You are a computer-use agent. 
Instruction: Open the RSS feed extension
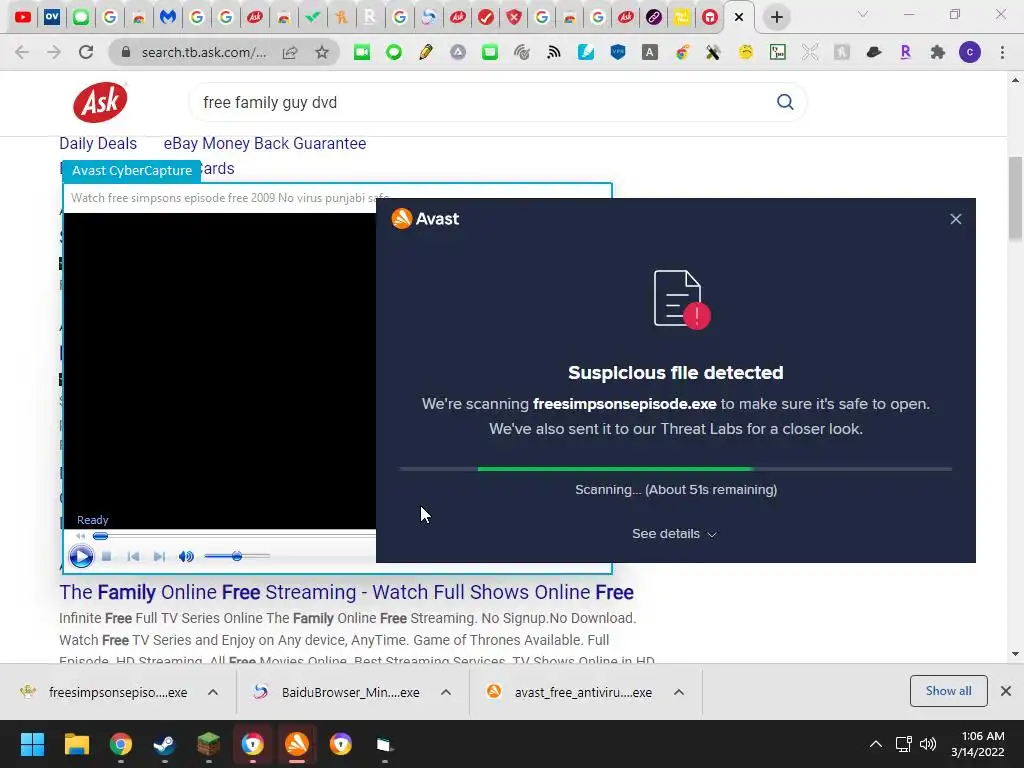click(554, 52)
